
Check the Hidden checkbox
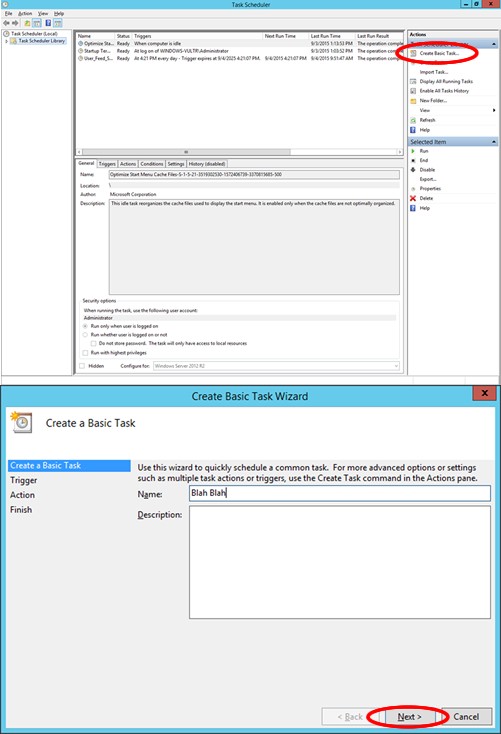(x=82, y=366)
